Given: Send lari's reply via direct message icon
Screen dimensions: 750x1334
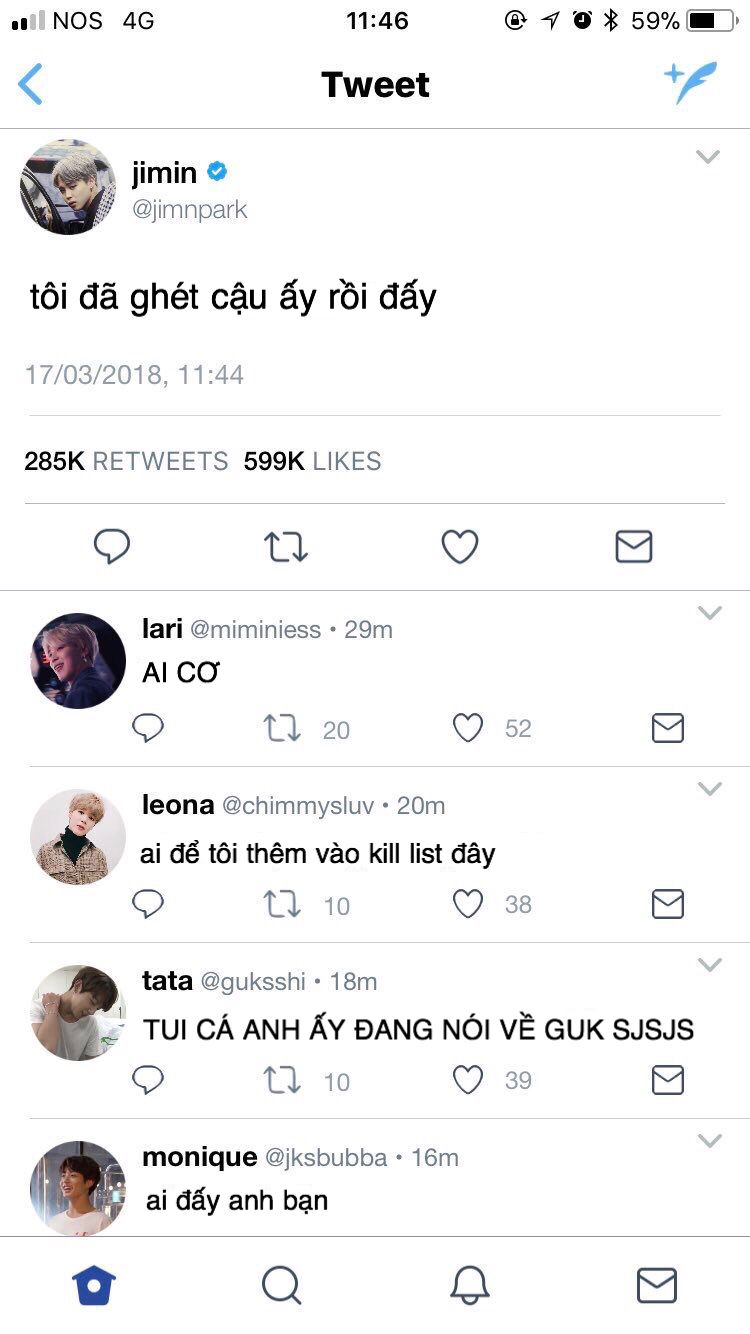Looking at the screenshot, I should pyautogui.click(x=668, y=728).
